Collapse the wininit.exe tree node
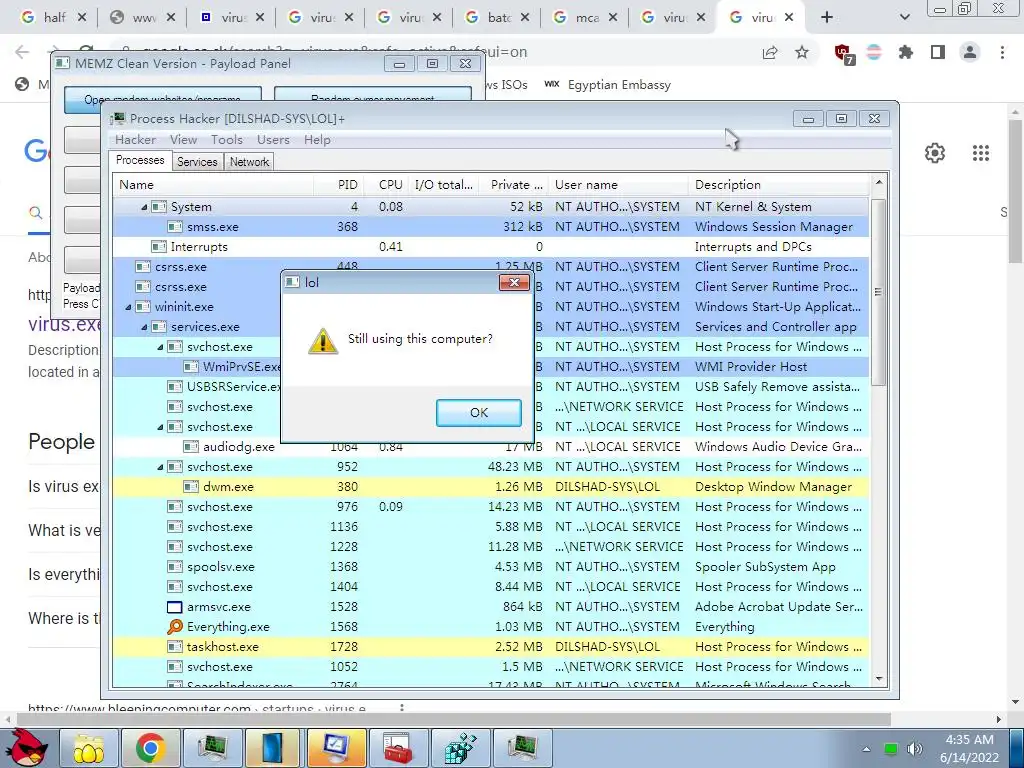 tap(128, 307)
